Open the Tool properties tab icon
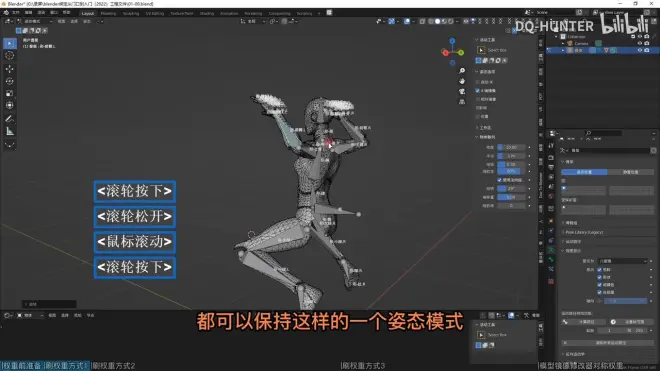 click(x=551, y=146)
